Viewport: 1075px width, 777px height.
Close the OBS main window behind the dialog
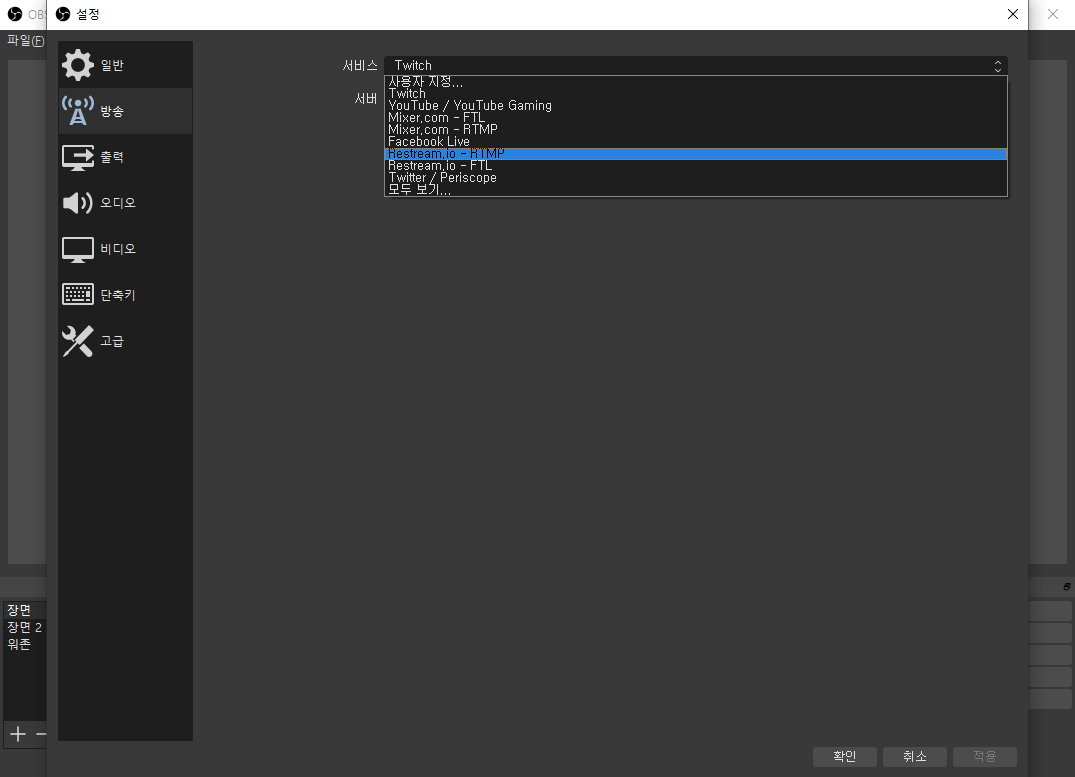click(1053, 14)
